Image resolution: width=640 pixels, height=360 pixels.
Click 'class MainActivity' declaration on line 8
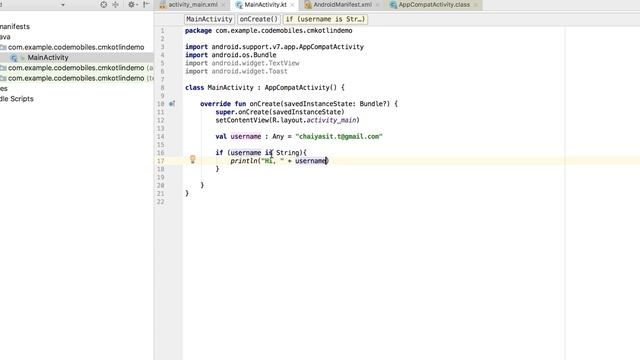click(219, 88)
